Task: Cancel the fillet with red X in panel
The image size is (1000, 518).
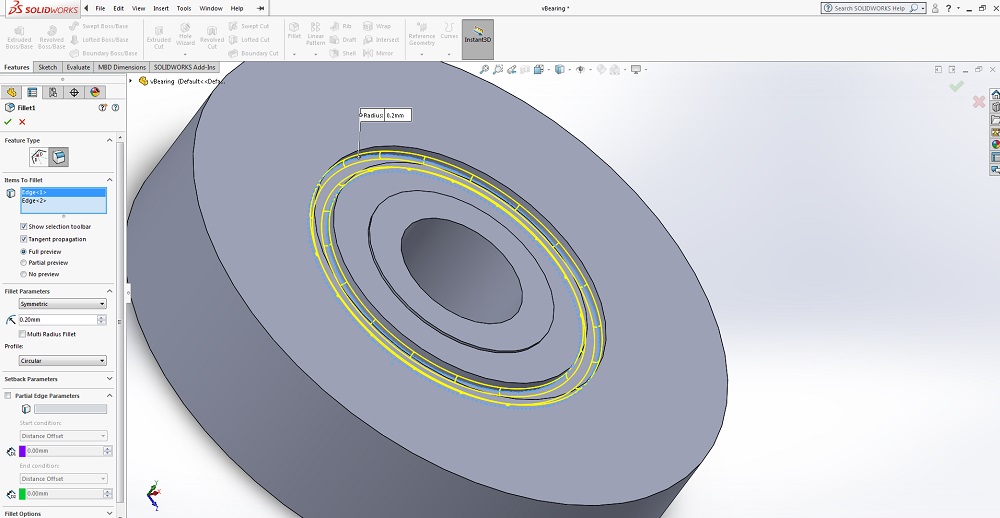Action: [22, 122]
